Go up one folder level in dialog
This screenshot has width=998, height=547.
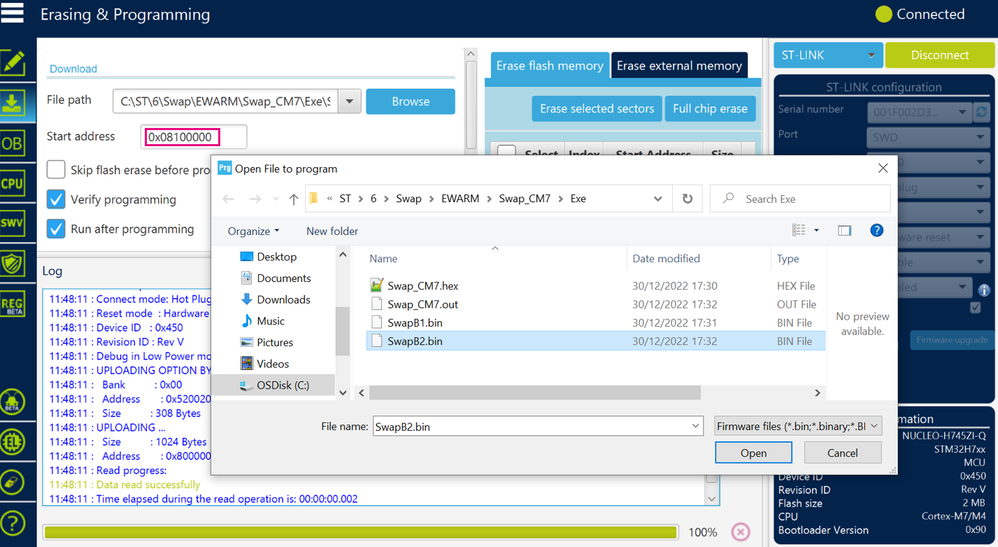tap(293, 199)
